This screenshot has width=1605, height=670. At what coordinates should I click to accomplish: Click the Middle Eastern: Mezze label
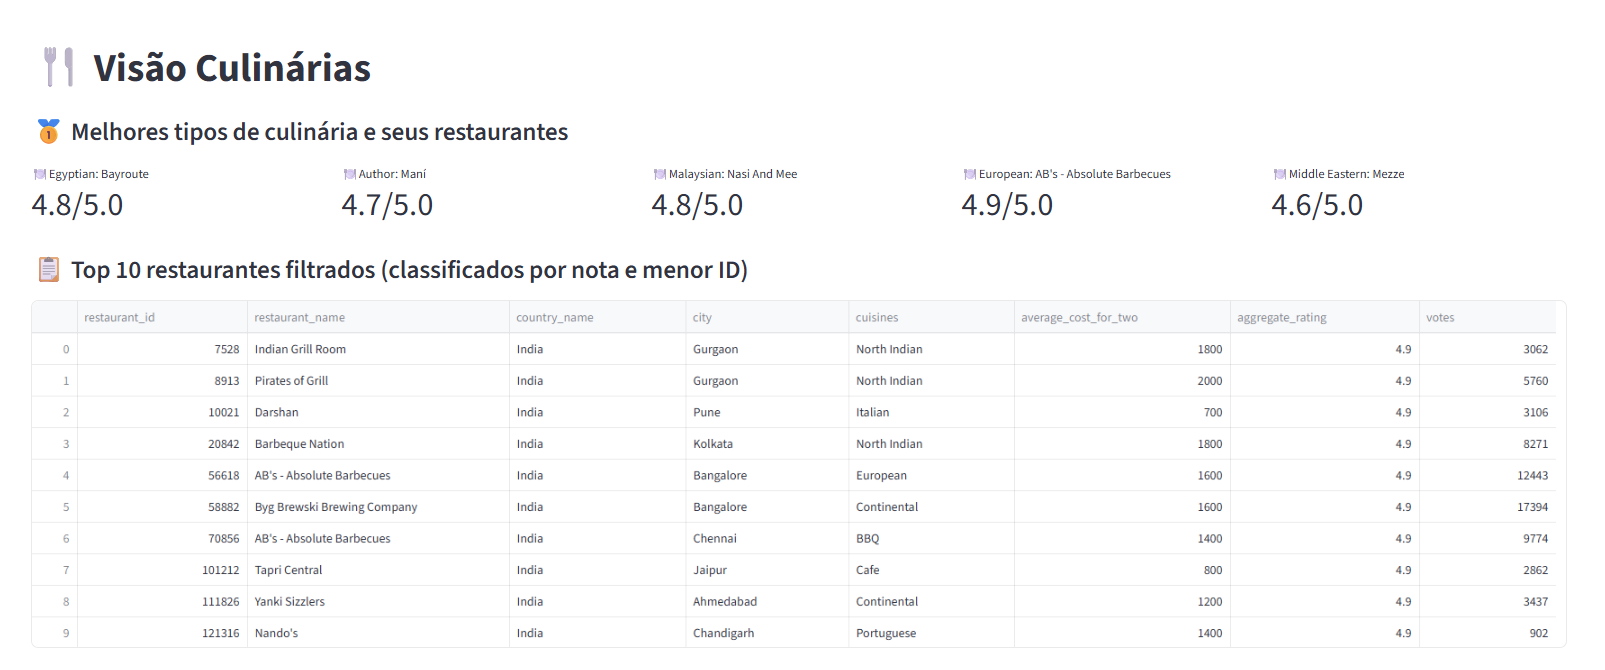tap(1347, 174)
